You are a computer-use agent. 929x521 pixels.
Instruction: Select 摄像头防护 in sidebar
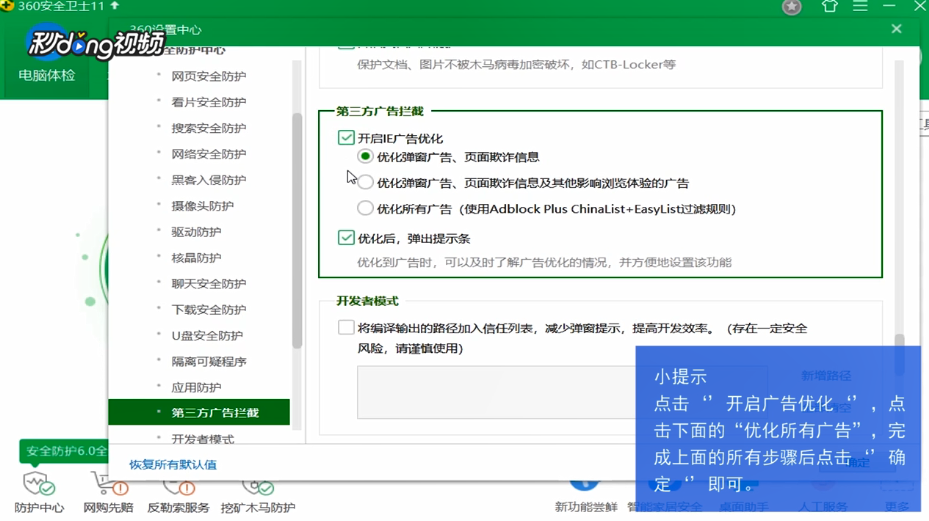point(203,206)
